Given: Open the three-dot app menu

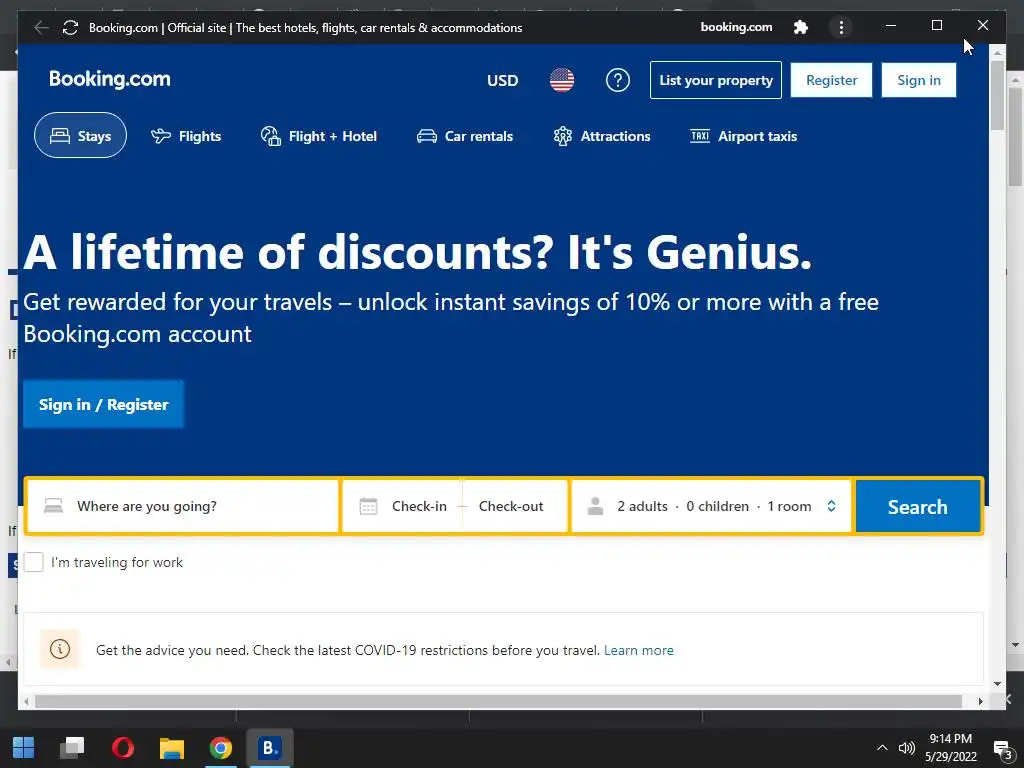Looking at the screenshot, I should tap(841, 27).
